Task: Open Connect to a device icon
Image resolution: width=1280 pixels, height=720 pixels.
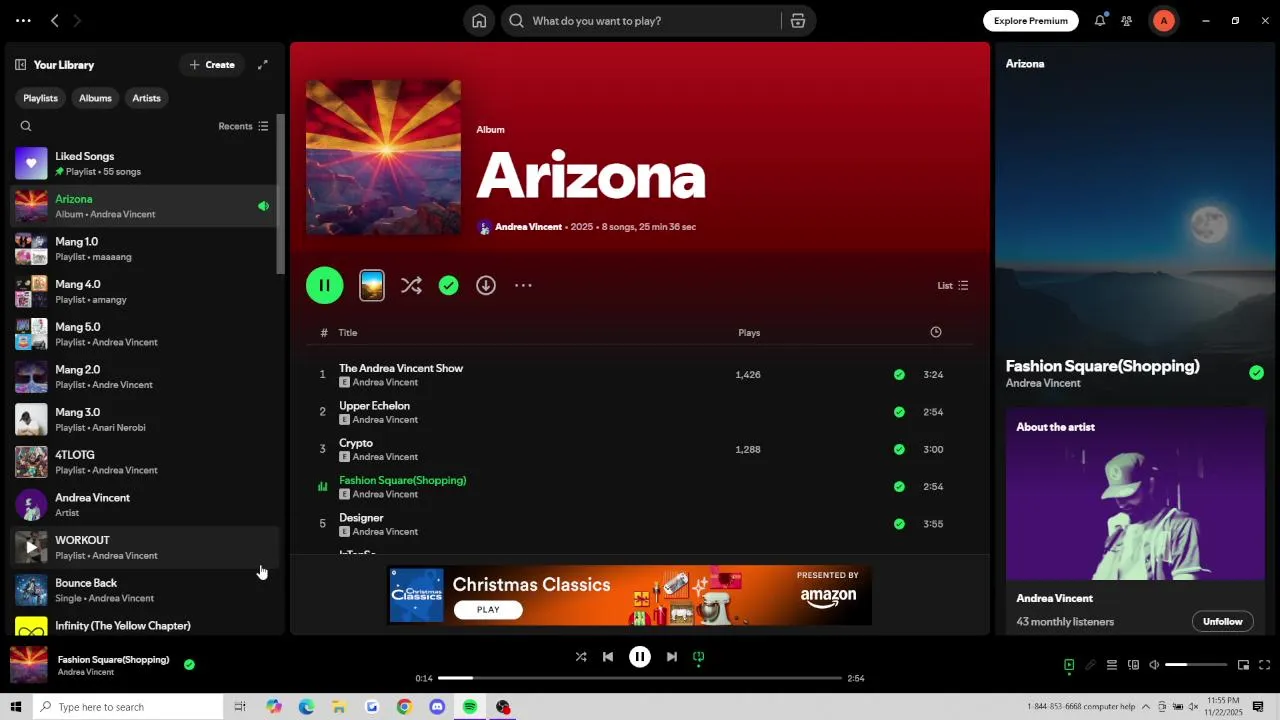Action: [x=1133, y=665]
